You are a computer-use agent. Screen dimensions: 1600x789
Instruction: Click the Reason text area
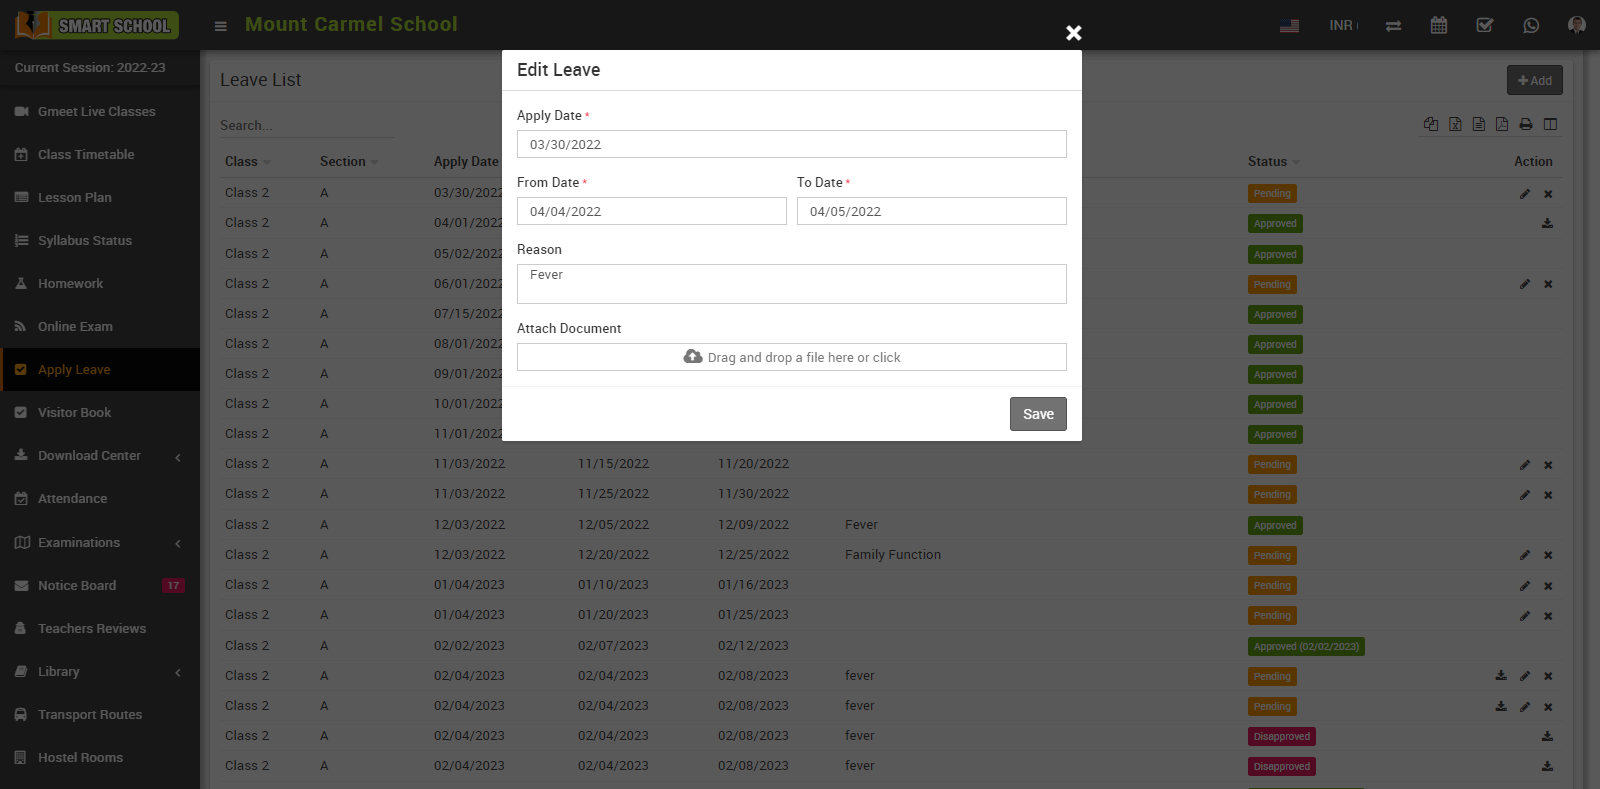coord(791,284)
